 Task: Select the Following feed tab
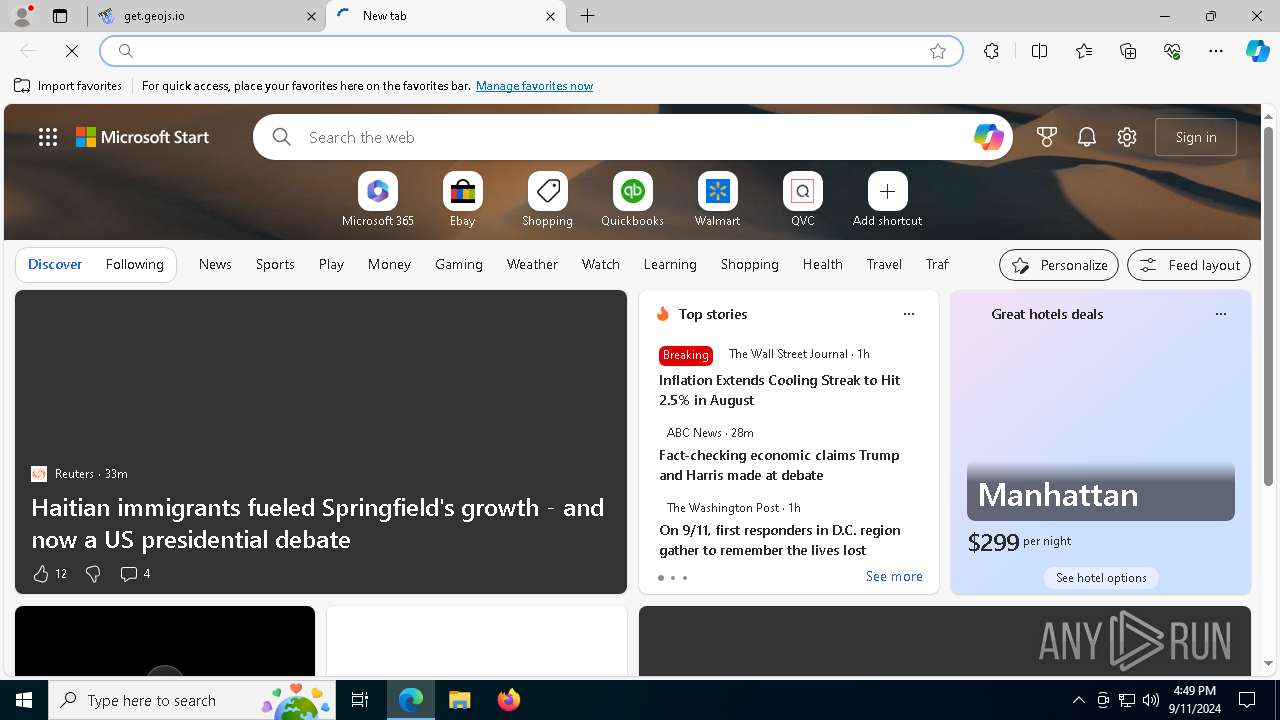[x=135, y=264]
